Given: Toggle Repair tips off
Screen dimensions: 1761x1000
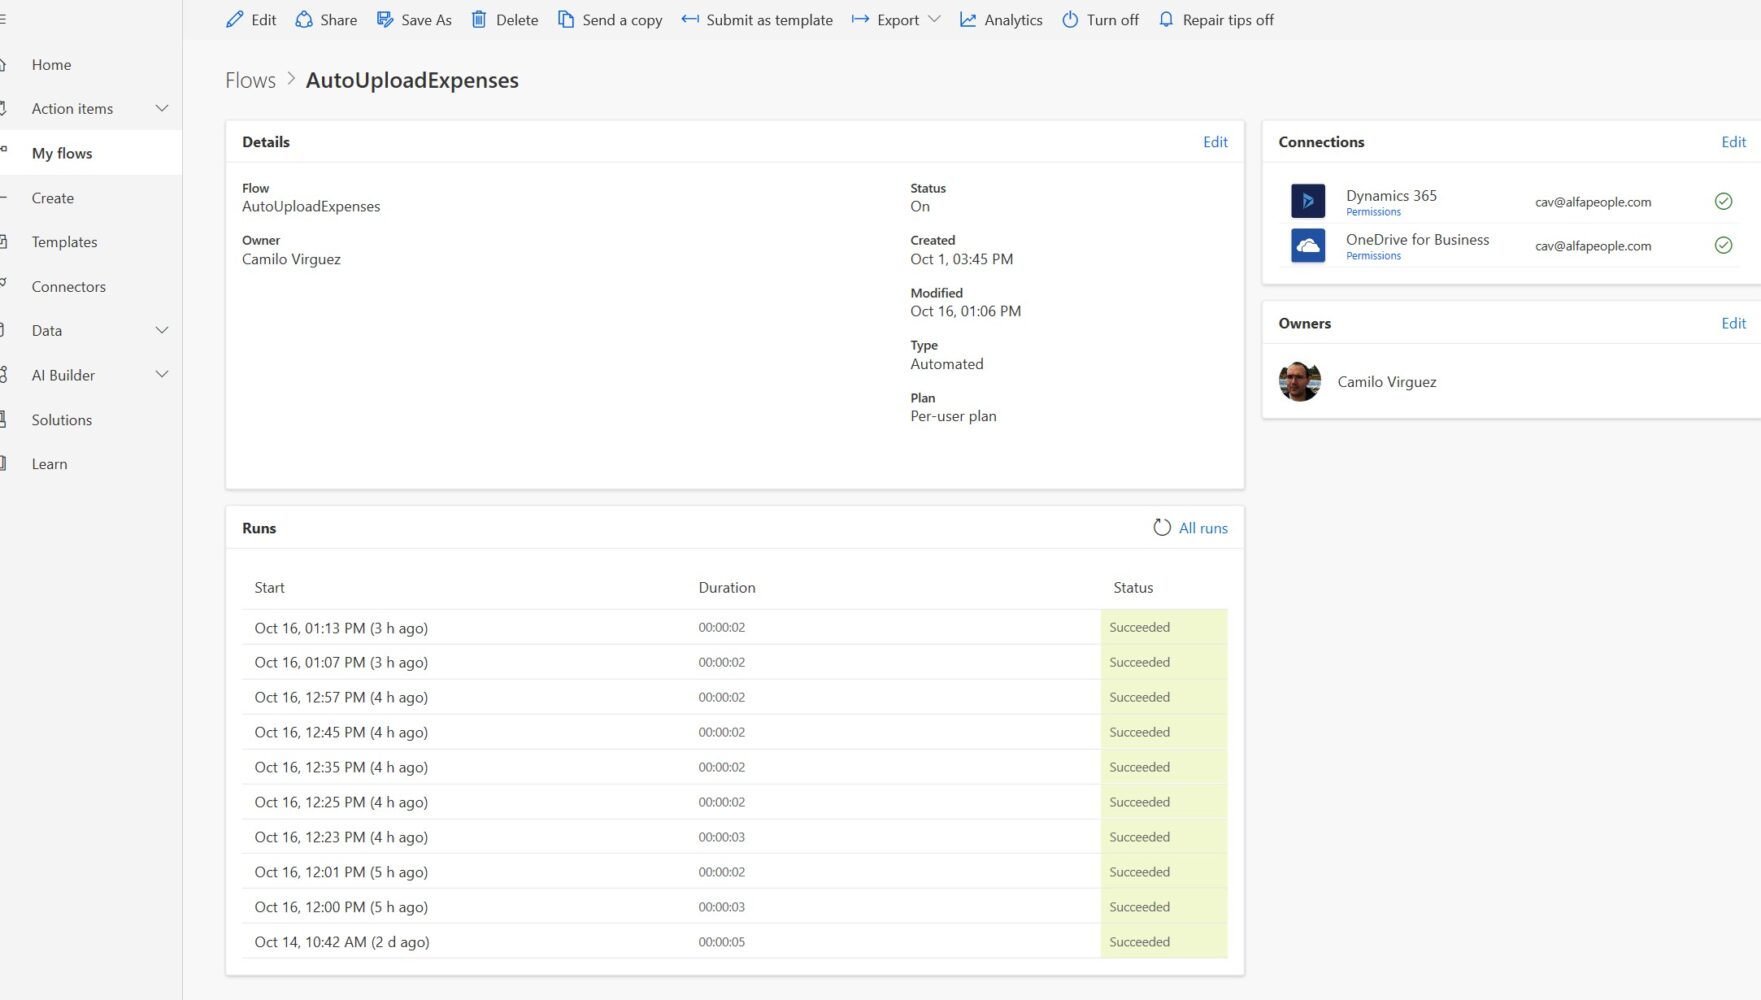Looking at the screenshot, I should (1215, 19).
